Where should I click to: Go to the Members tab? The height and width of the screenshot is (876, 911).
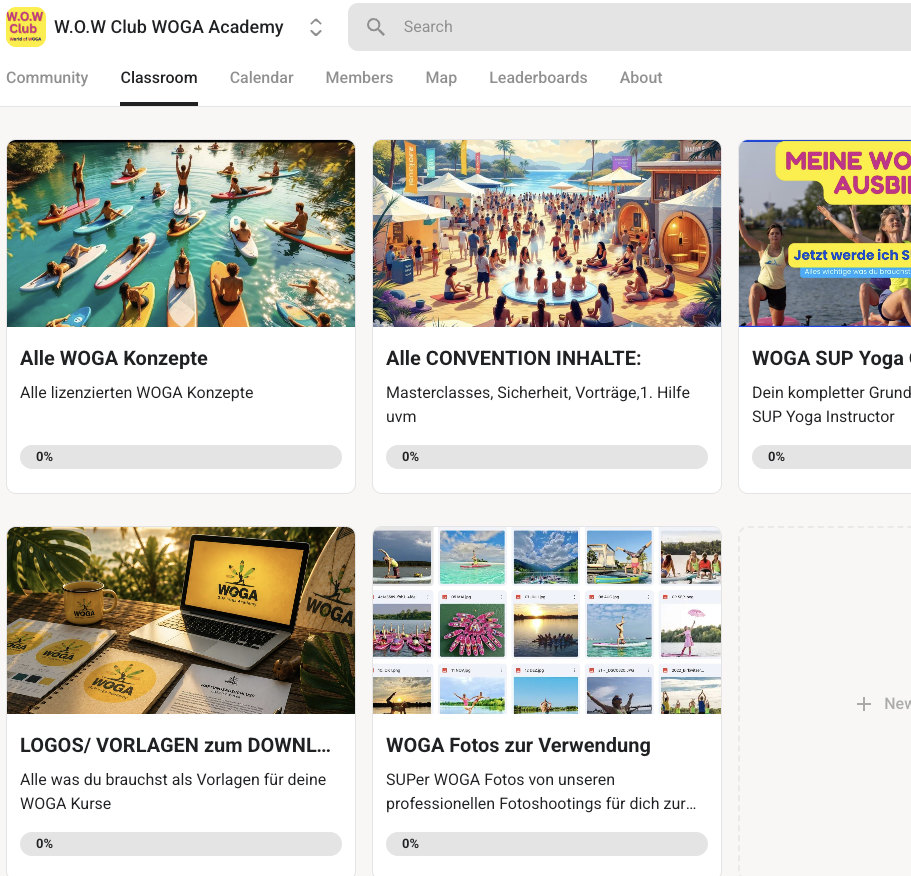tap(359, 78)
